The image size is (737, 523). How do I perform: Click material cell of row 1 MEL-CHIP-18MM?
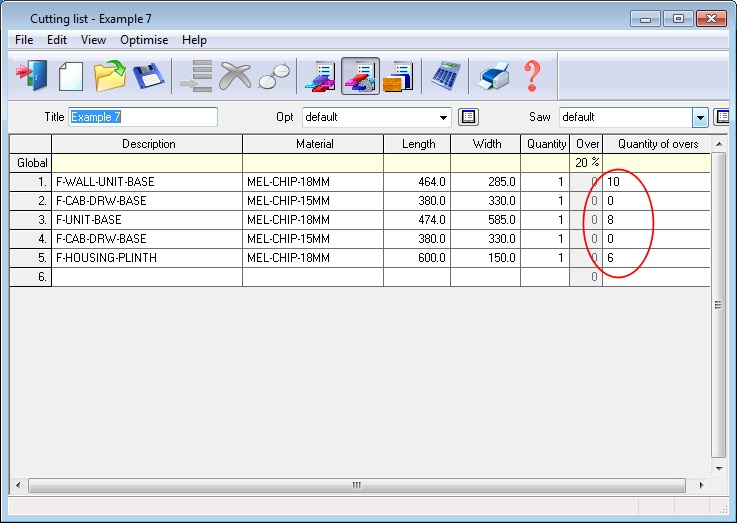[x=313, y=182]
